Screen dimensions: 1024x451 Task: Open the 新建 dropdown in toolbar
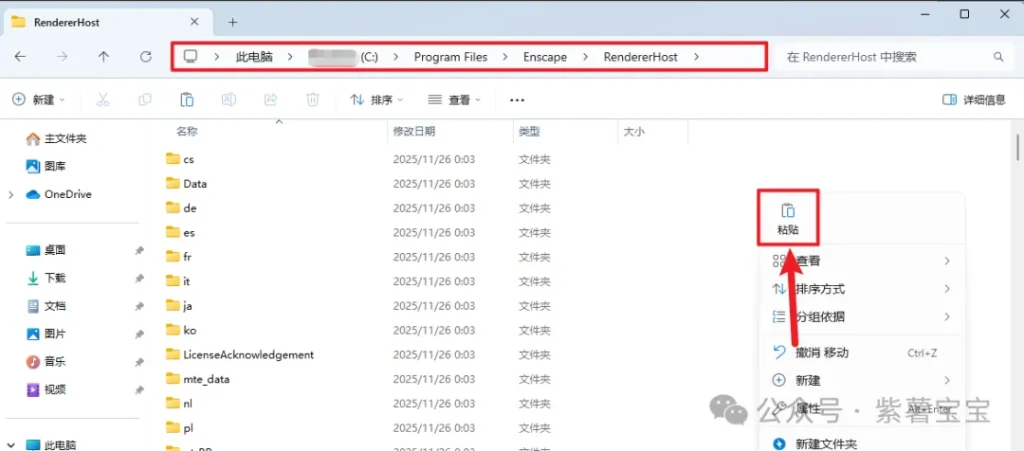[38, 100]
